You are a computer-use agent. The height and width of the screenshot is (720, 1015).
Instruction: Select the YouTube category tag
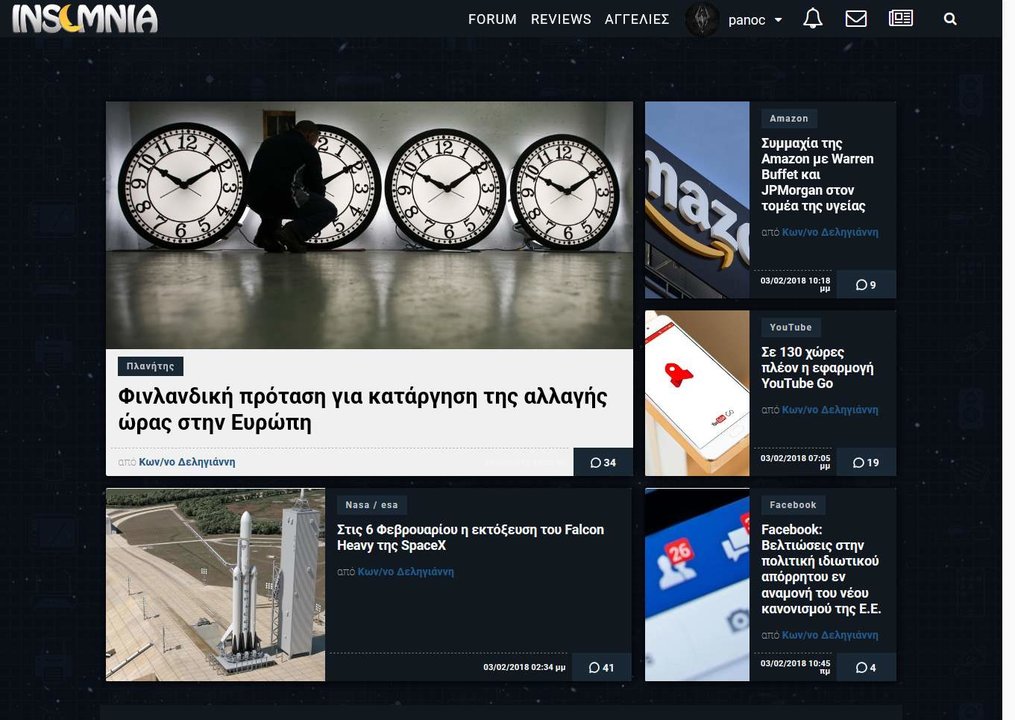tap(791, 327)
